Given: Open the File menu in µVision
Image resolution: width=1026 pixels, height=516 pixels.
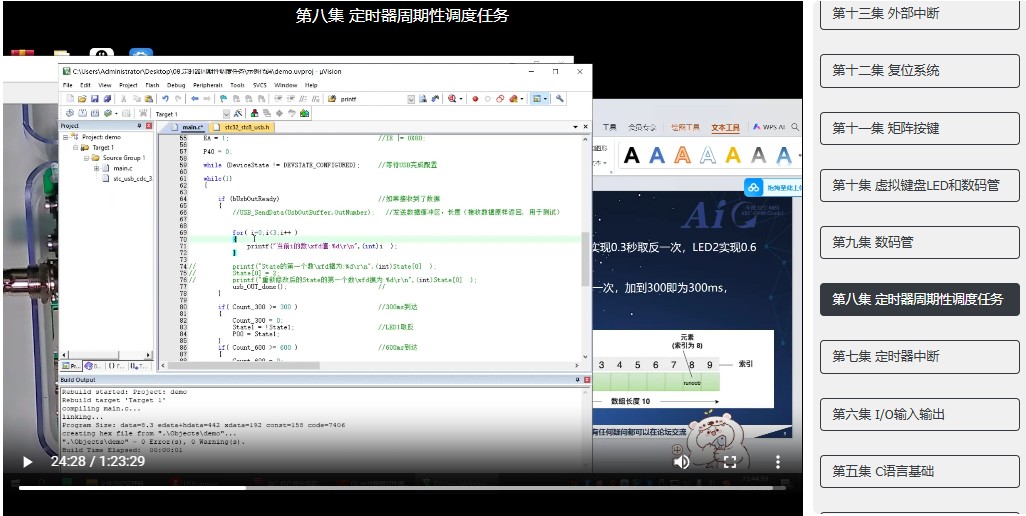Looking at the screenshot, I should (67, 85).
